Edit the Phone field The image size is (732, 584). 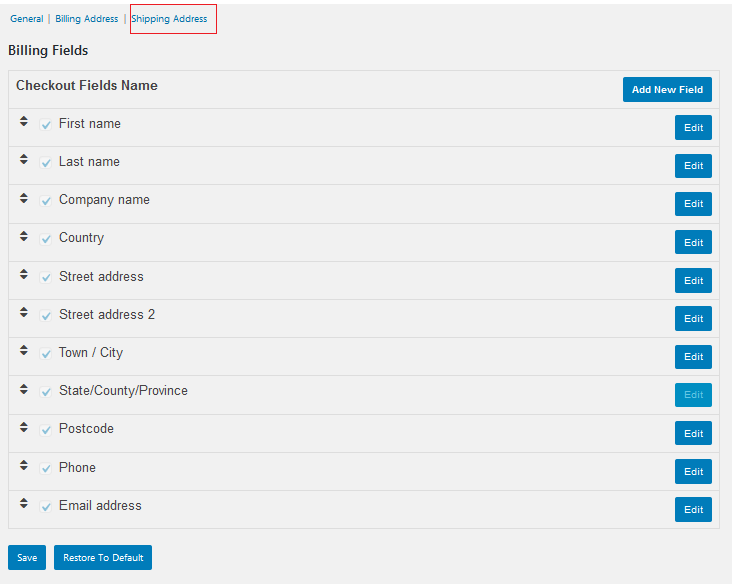[x=693, y=471]
